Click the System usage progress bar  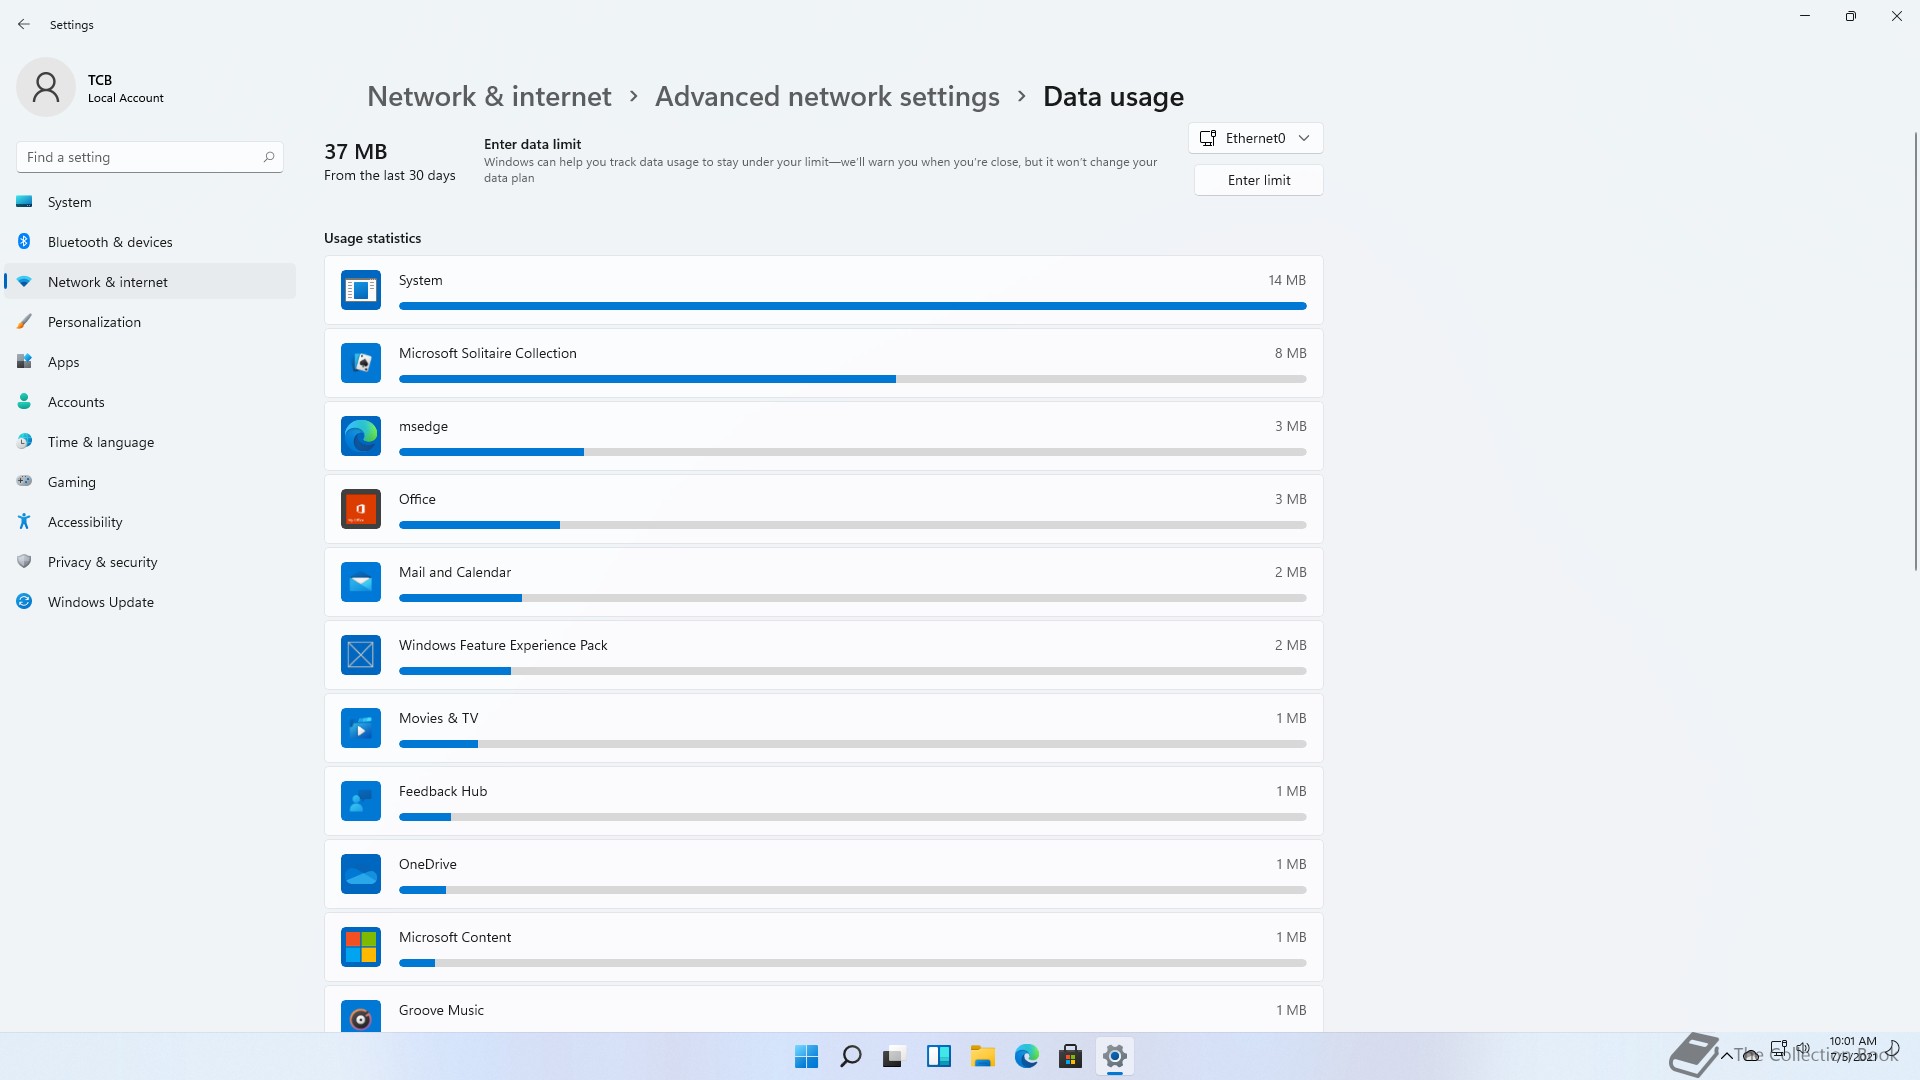pyautogui.click(x=852, y=306)
